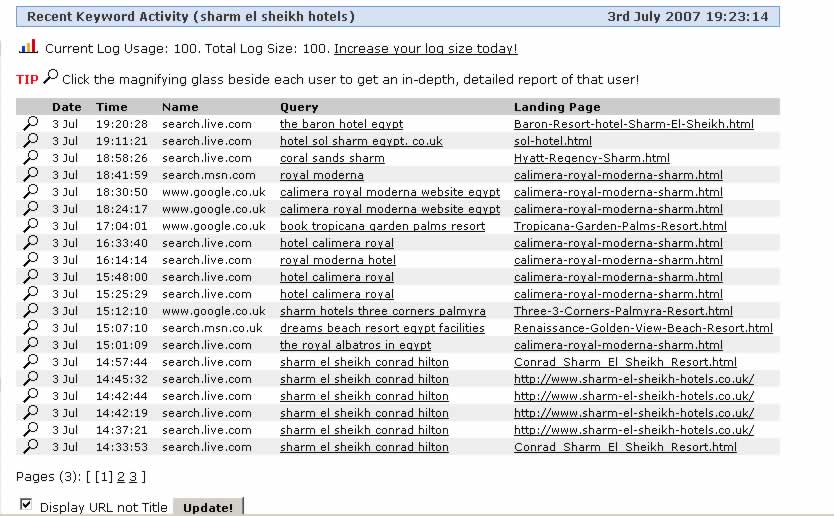
Task: Click current page indicator [1]
Action: [x=104, y=477]
